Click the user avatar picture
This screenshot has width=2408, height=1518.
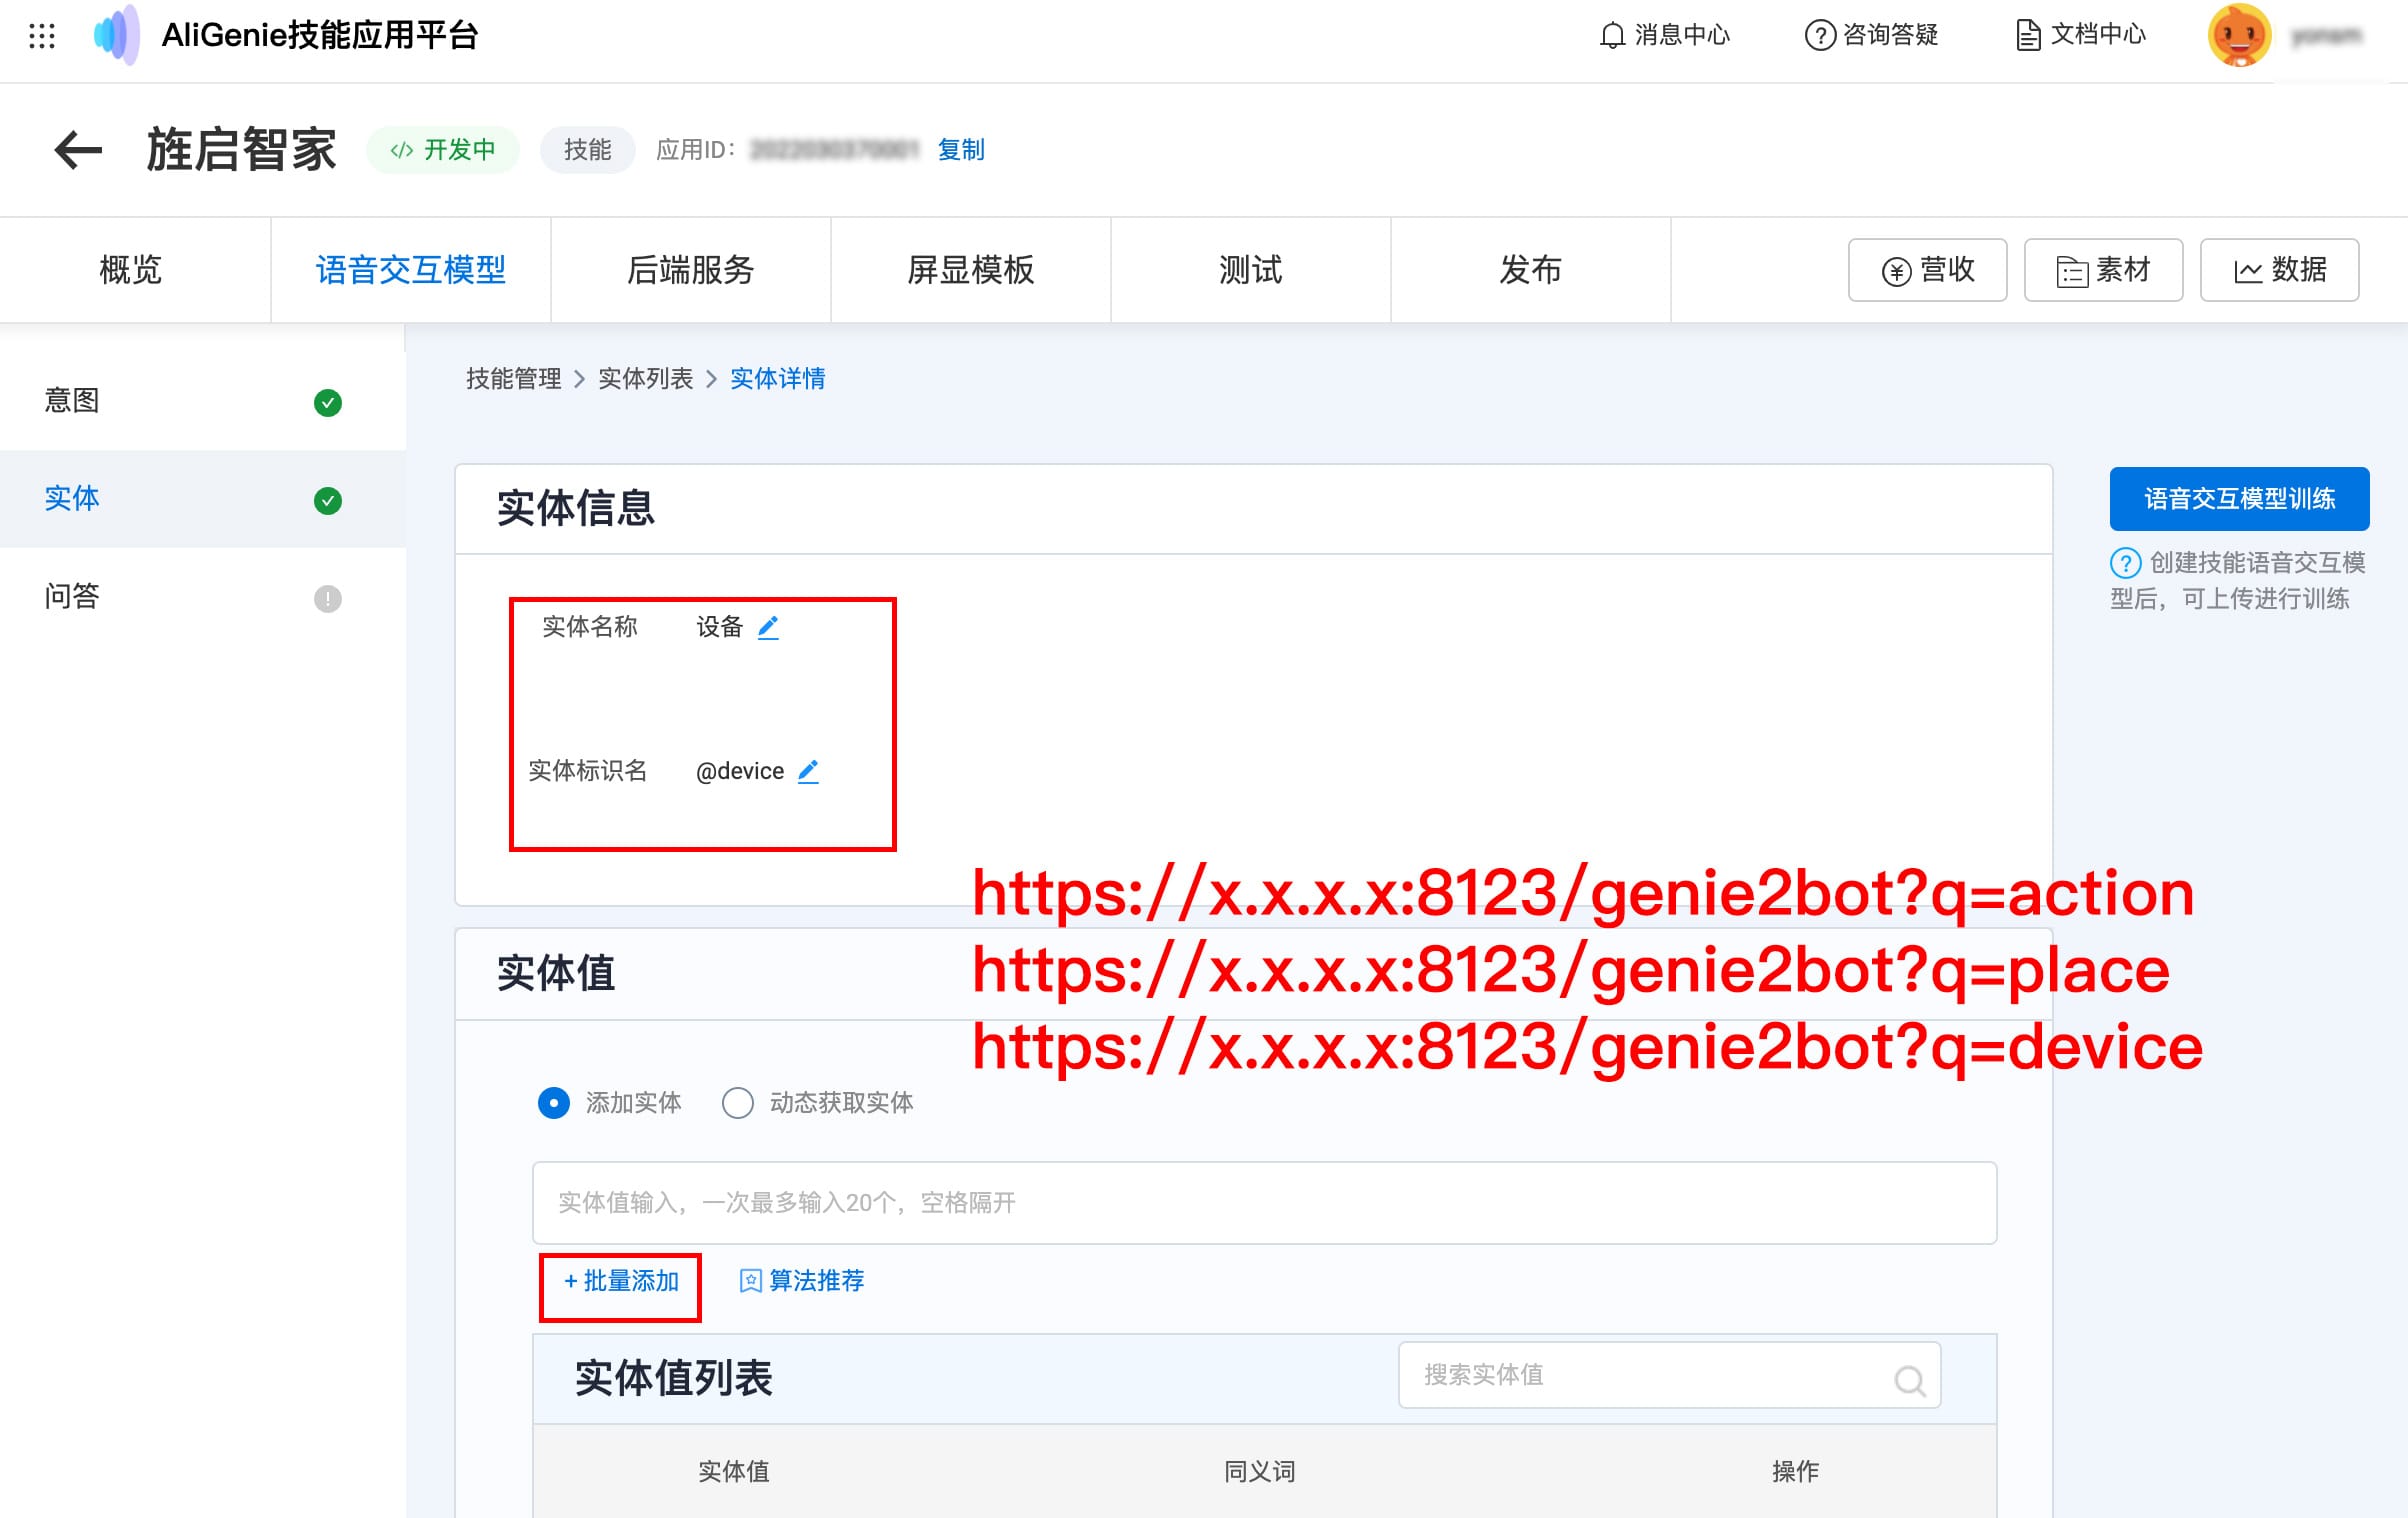pos(2239,35)
